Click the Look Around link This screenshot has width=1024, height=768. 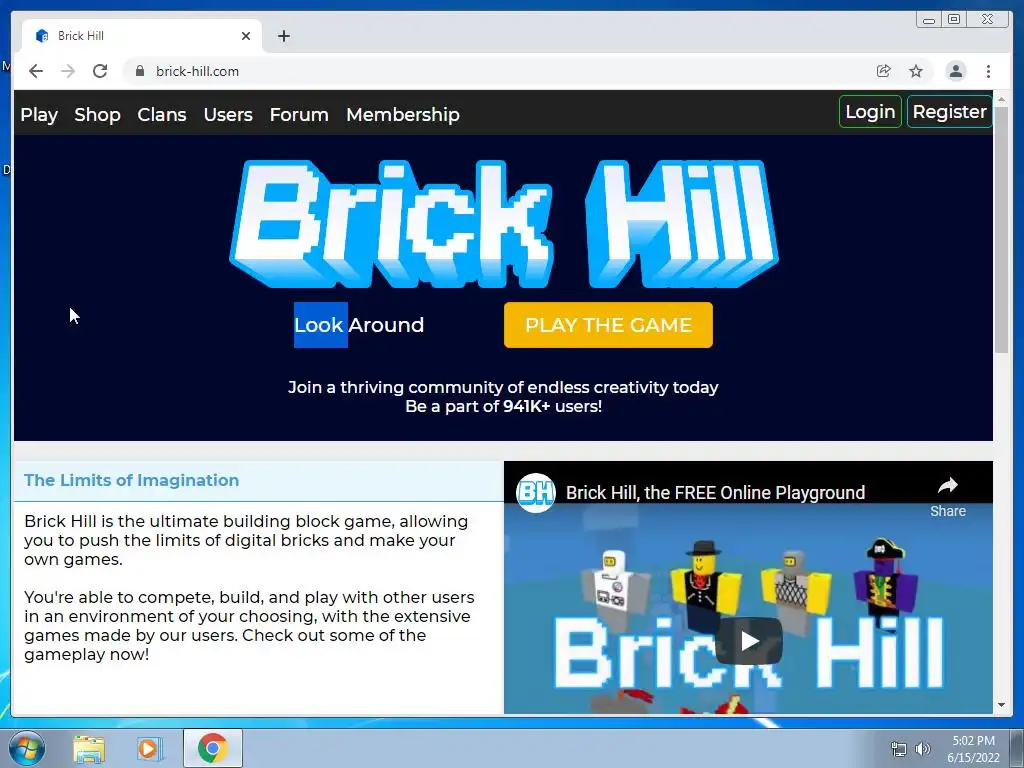click(x=359, y=325)
